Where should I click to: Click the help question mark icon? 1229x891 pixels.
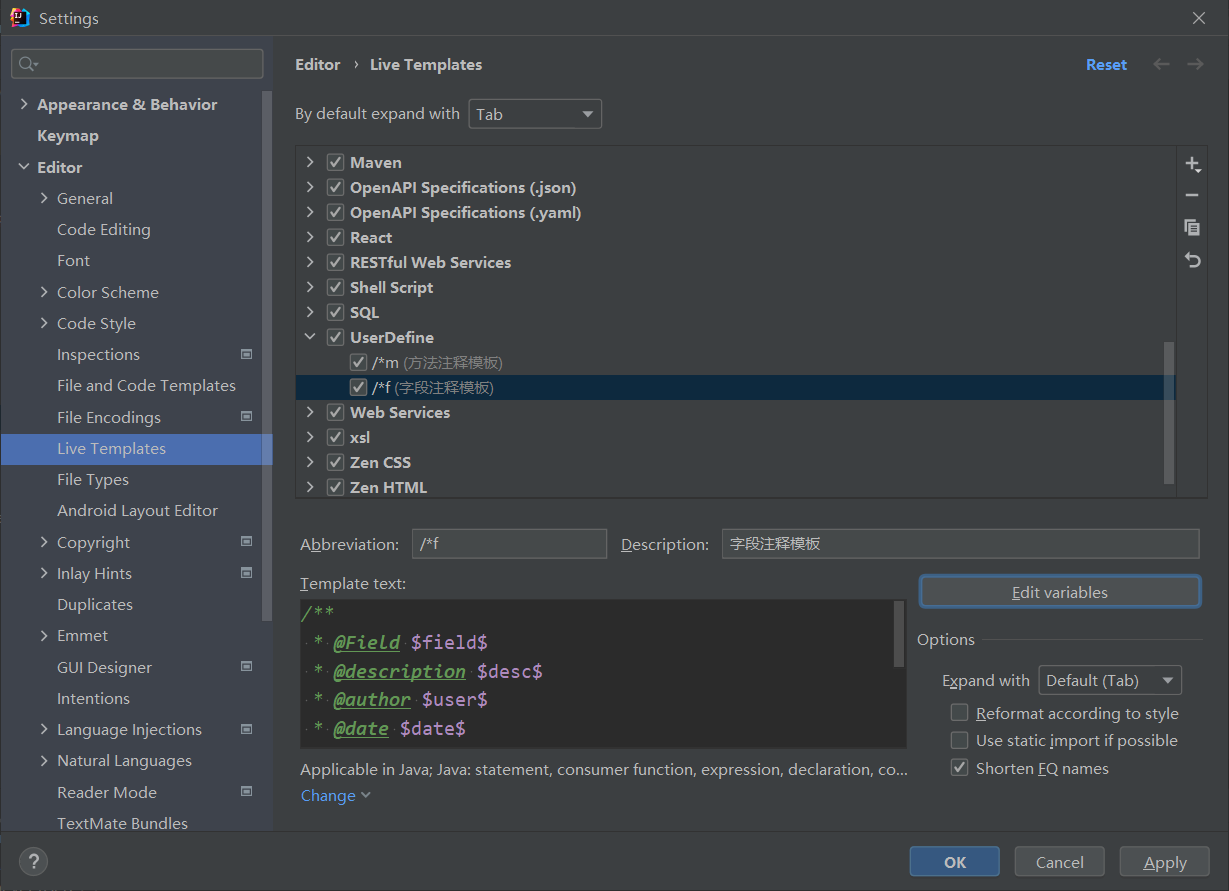click(x=33, y=861)
